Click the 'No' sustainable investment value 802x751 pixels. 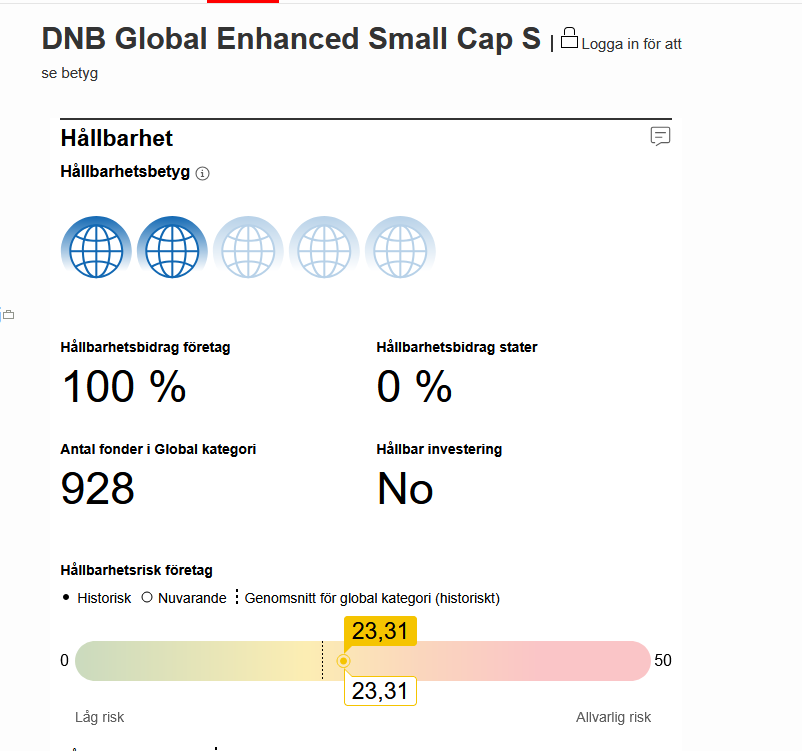click(405, 489)
